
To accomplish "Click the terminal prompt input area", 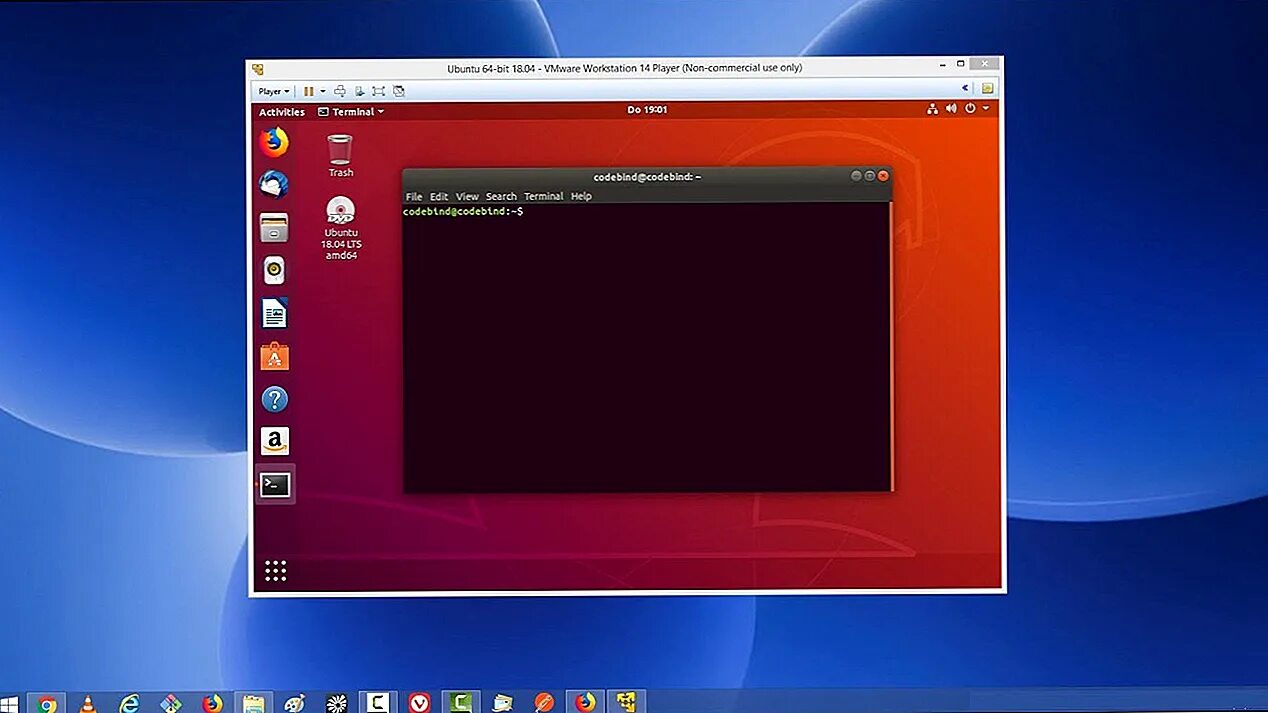I will (647, 346).
